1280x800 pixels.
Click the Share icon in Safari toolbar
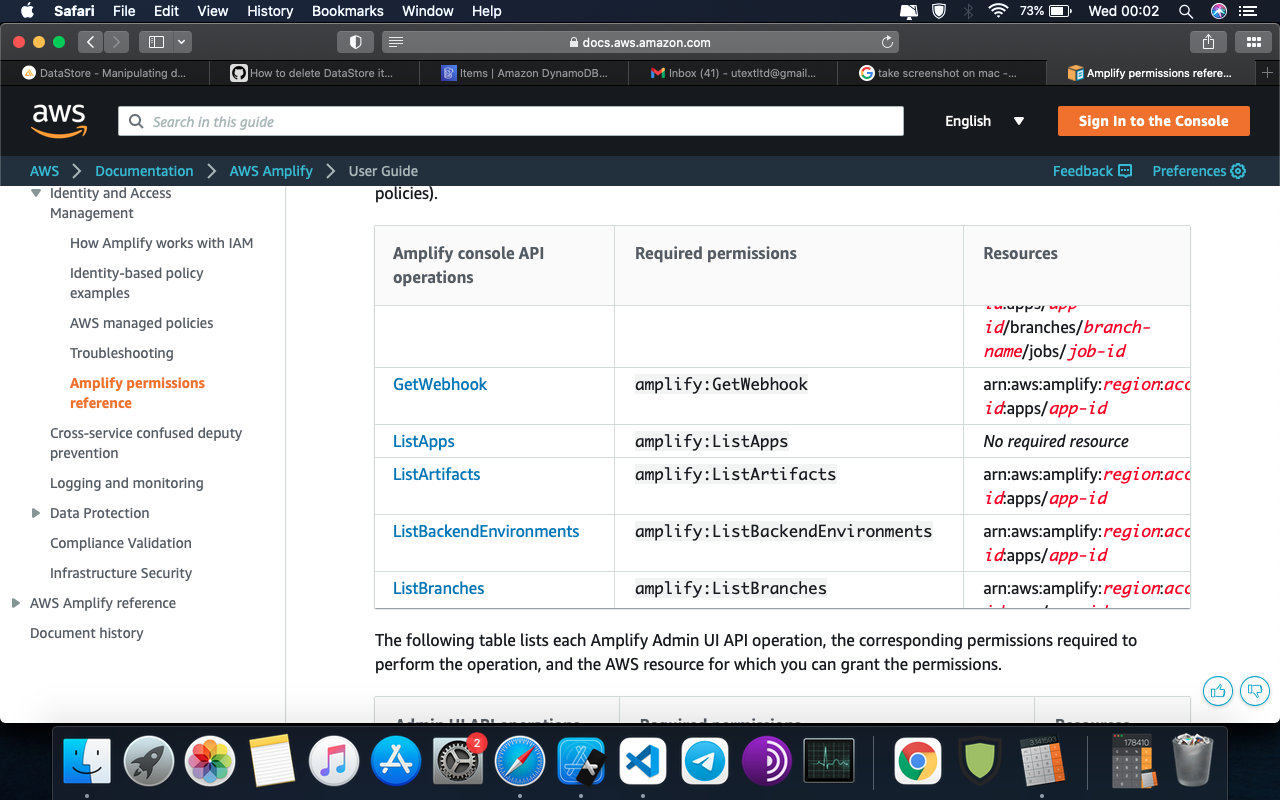coord(1207,41)
